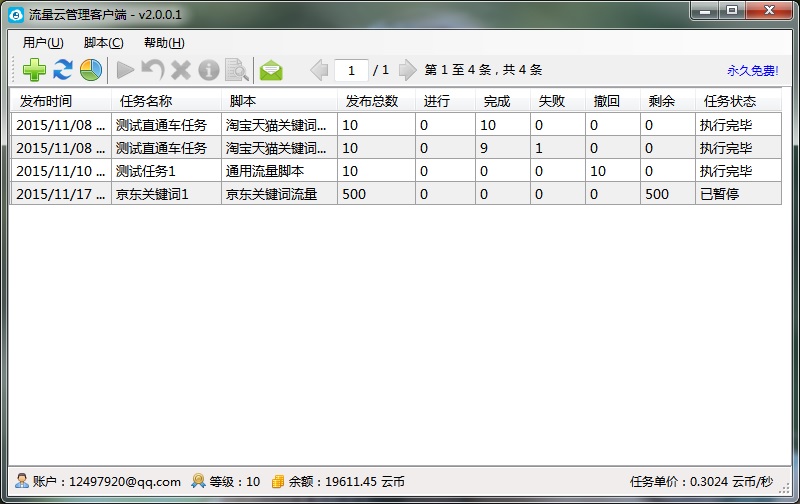This screenshot has height=504, width=800.
Task: Select the 测试任务1 task name cell
Action: click(x=166, y=171)
